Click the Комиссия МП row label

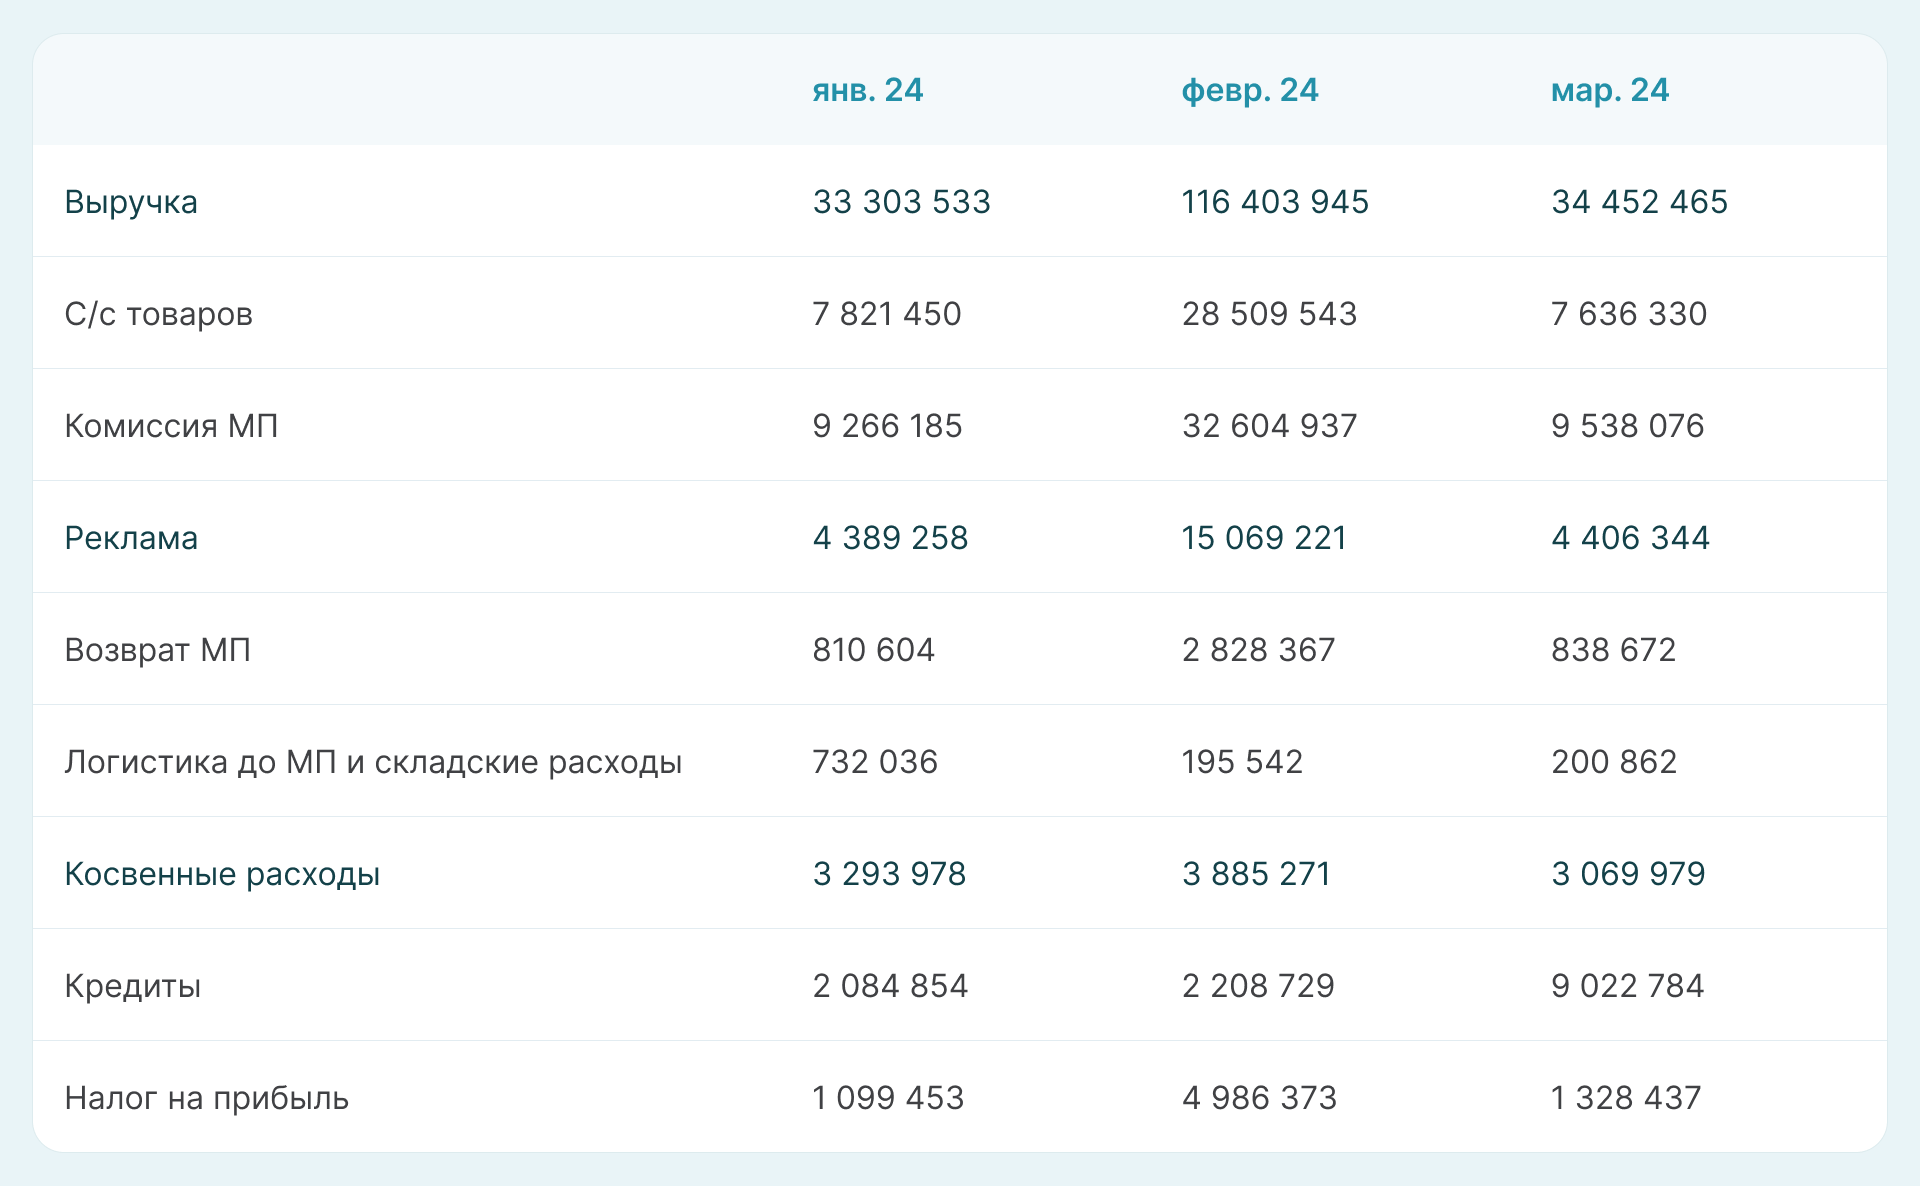171,426
